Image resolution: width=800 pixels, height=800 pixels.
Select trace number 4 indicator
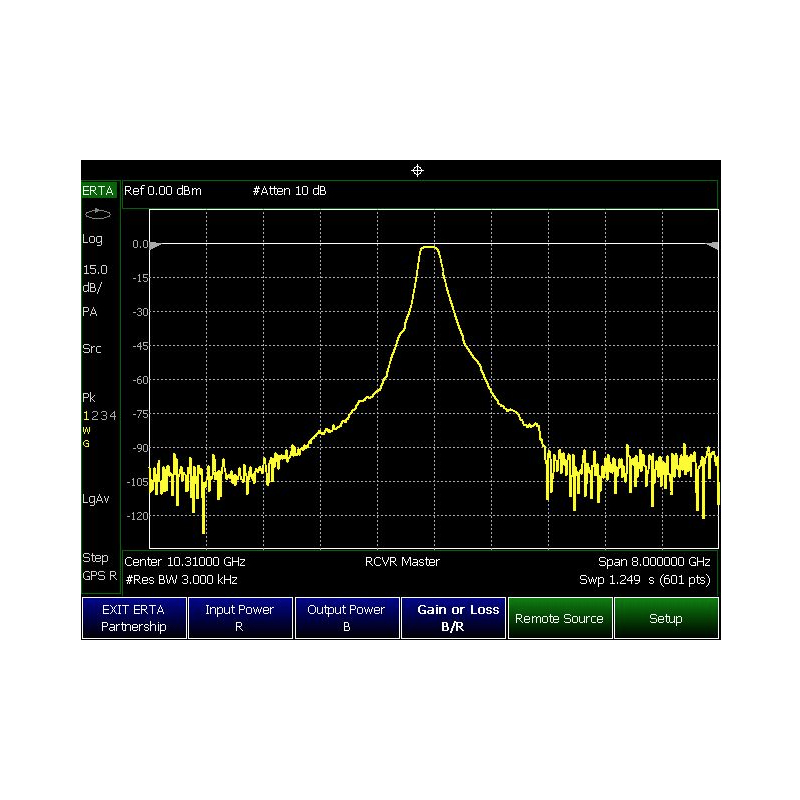click(113, 415)
